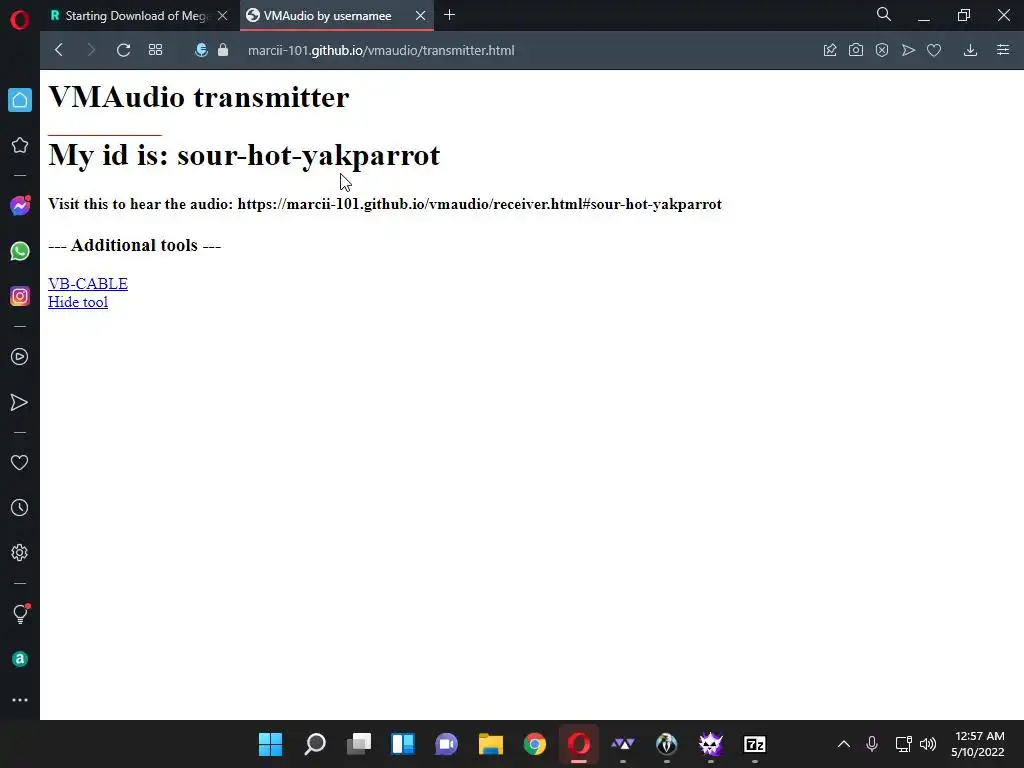Open 7-Zip from the taskbar

[x=755, y=744]
